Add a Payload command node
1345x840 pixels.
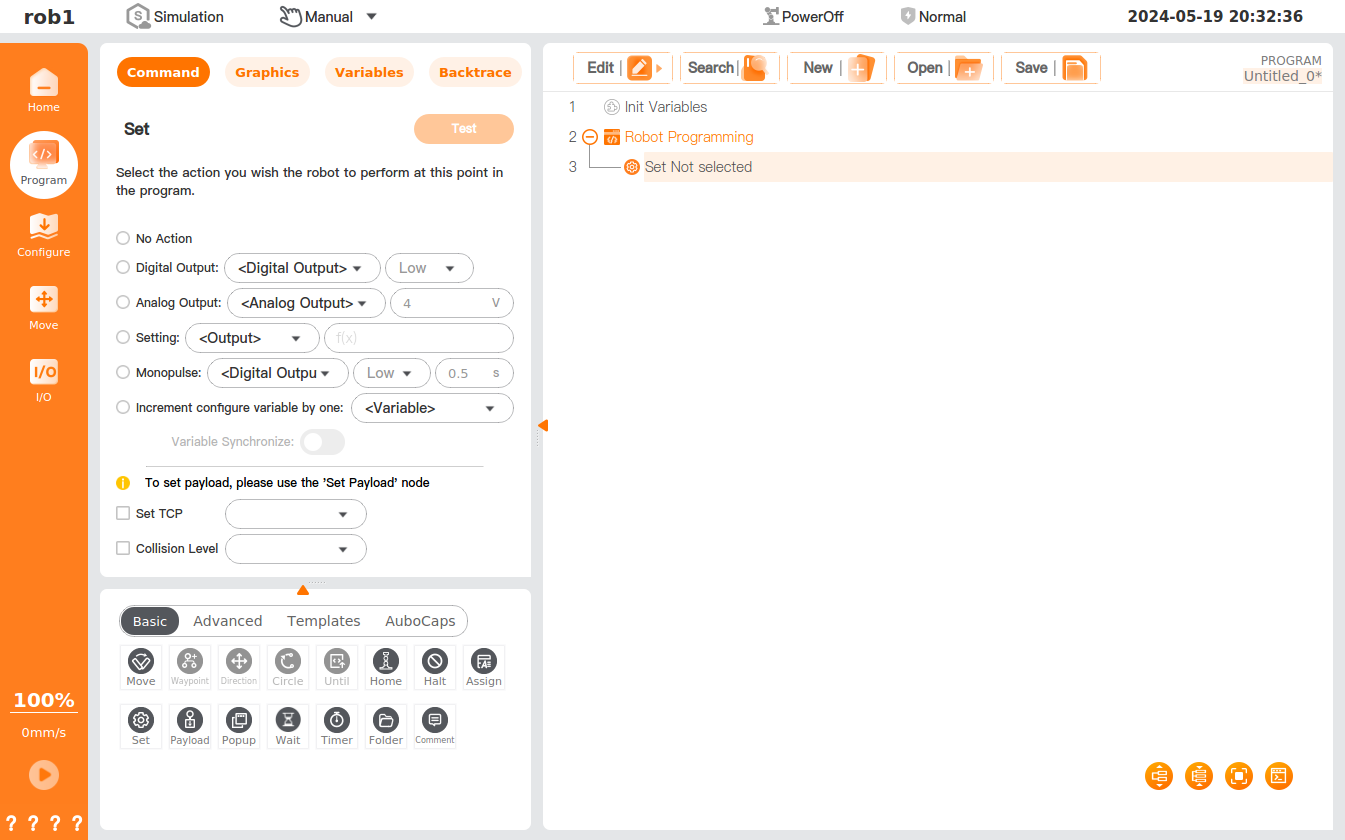(x=190, y=726)
